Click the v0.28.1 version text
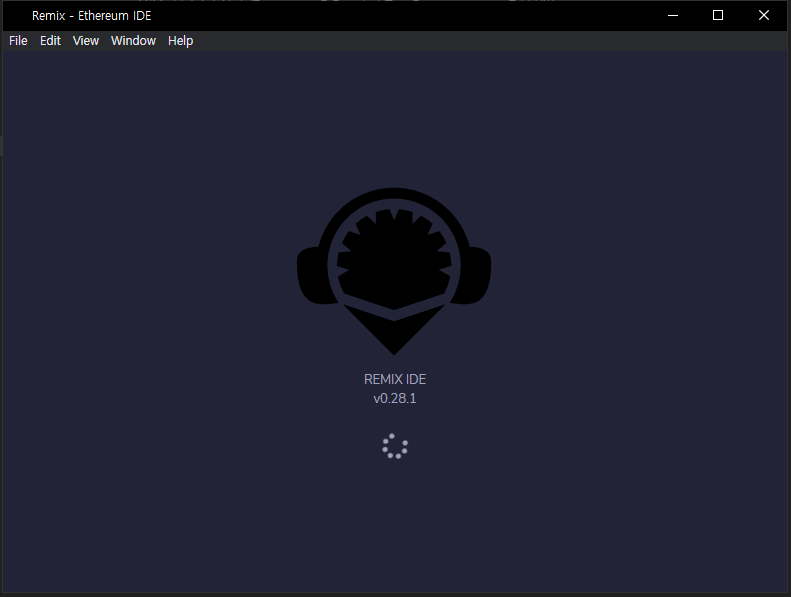The width and height of the screenshot is (791, 597). (x=395, y=399)
